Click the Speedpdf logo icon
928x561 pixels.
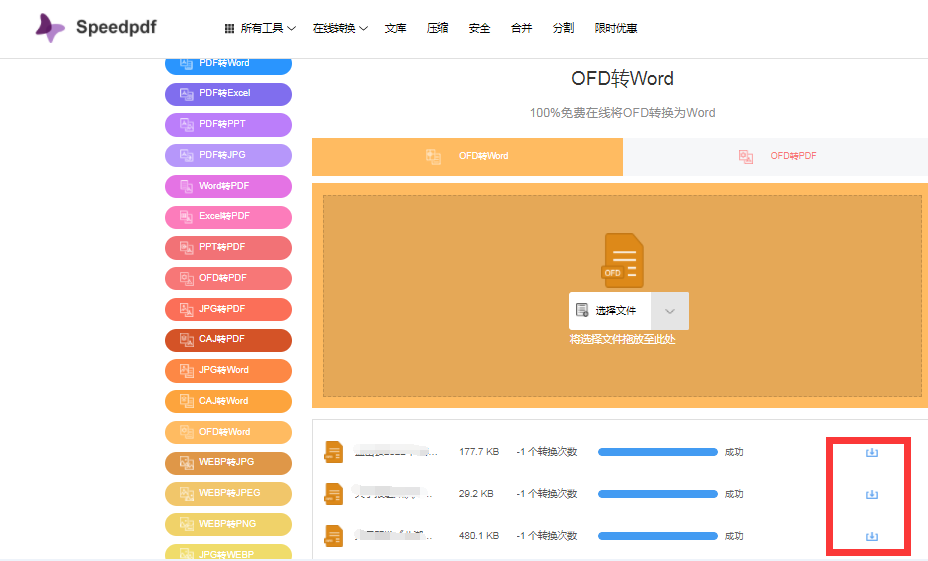(50, 28)
